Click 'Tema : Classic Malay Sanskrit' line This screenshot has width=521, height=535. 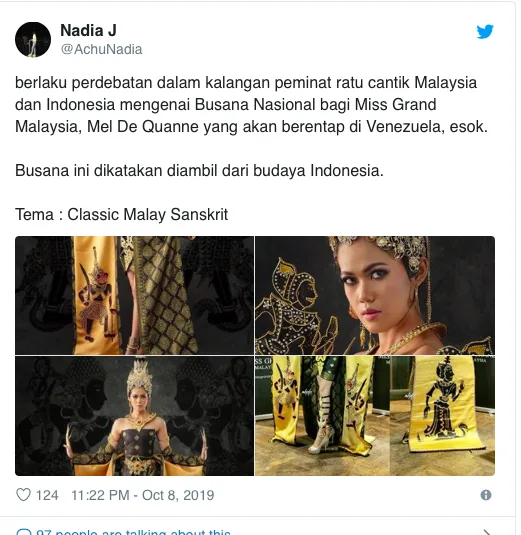tap(121, 215)
